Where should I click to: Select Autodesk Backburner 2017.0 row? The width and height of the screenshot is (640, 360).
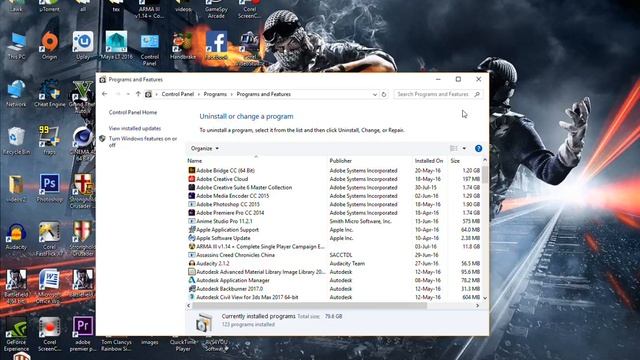[x=334, y=289]
